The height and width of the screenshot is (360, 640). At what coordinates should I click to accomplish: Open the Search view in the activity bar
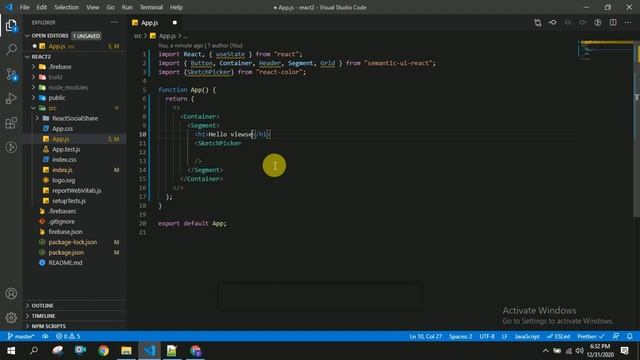tap(11, 50)
